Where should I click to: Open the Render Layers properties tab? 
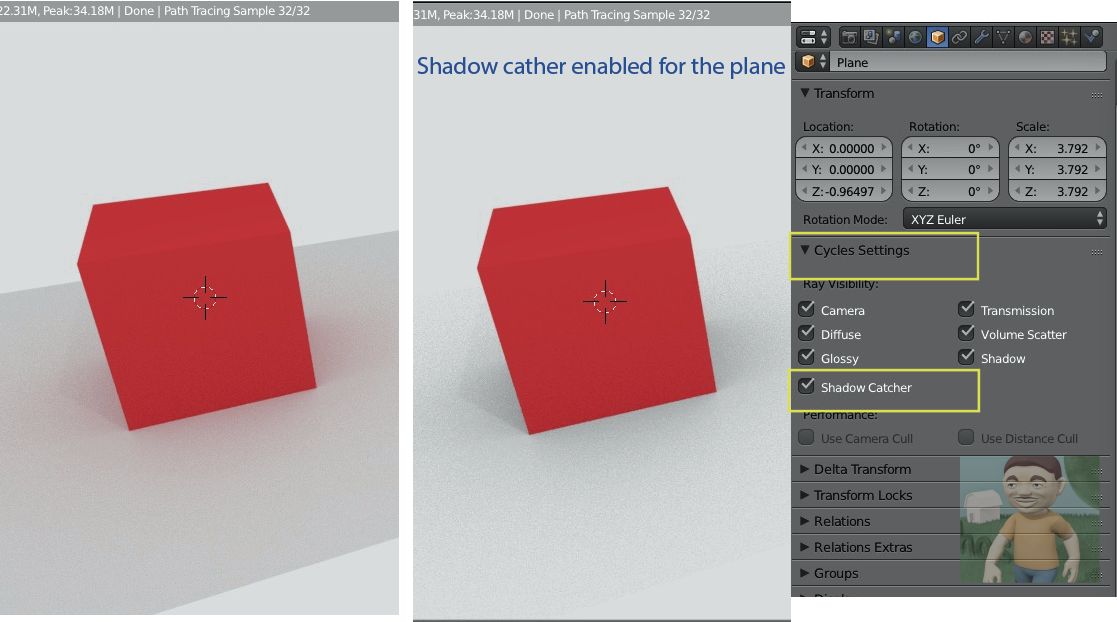pos(871,37)
